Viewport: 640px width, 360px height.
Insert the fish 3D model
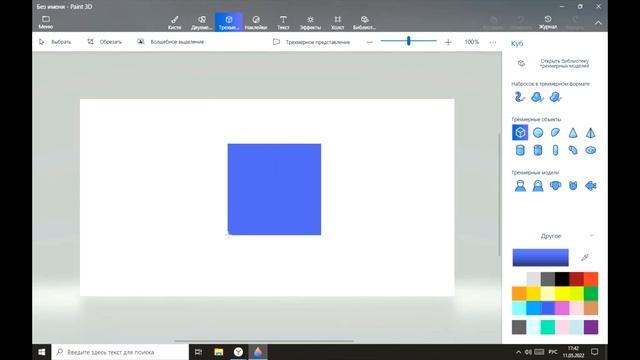coord(591,186)
